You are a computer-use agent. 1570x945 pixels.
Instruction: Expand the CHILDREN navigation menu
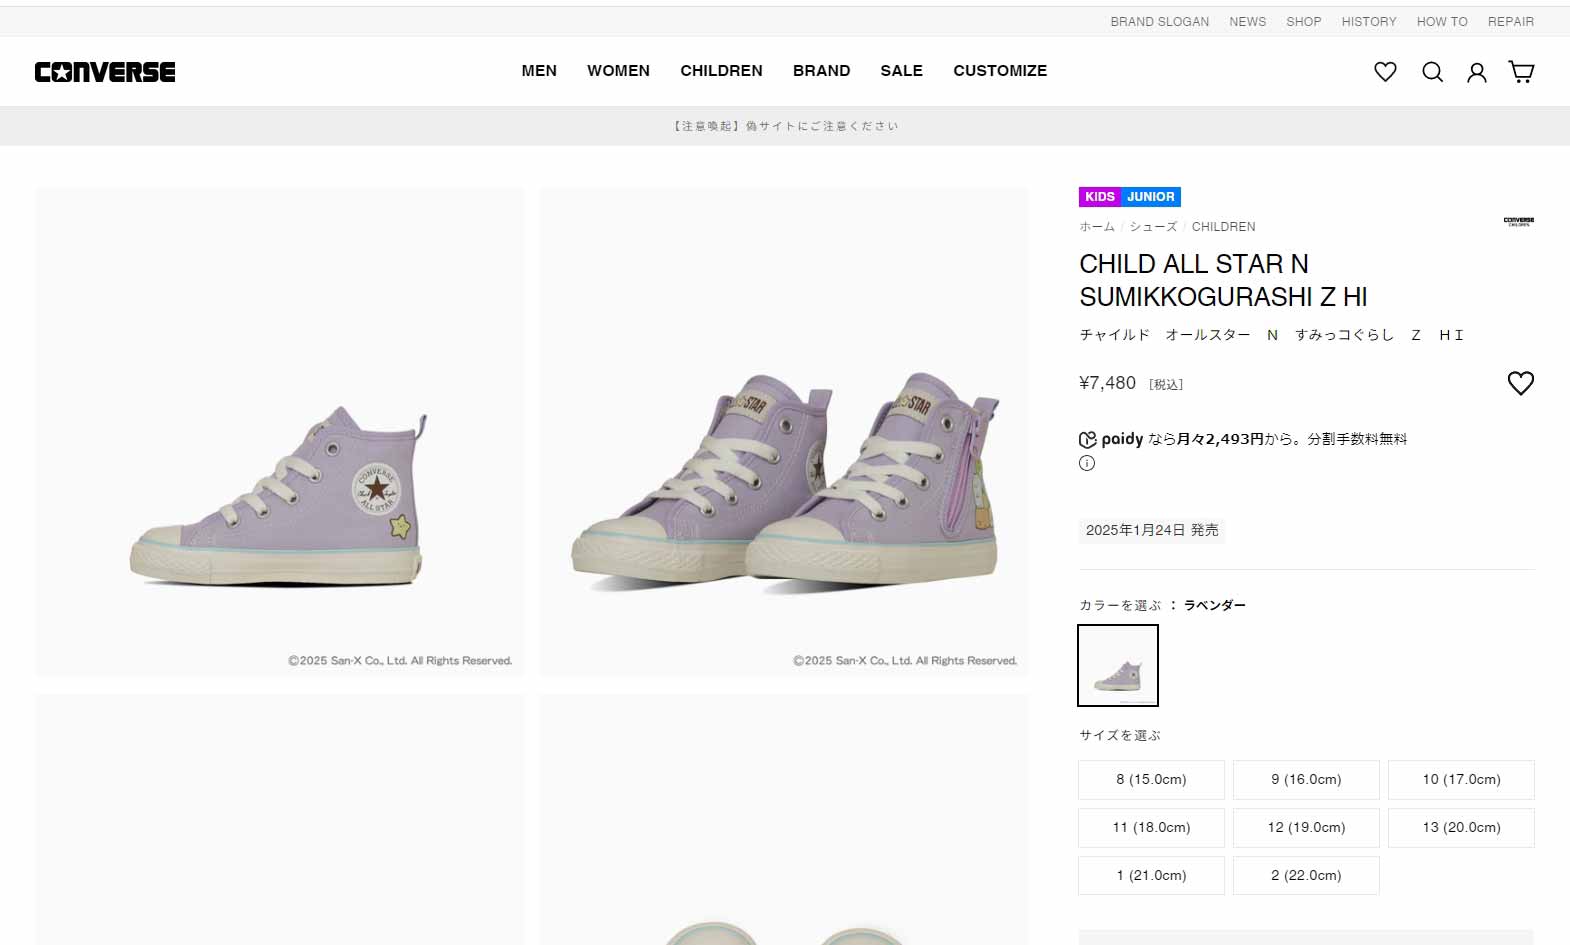click(721, 71)
